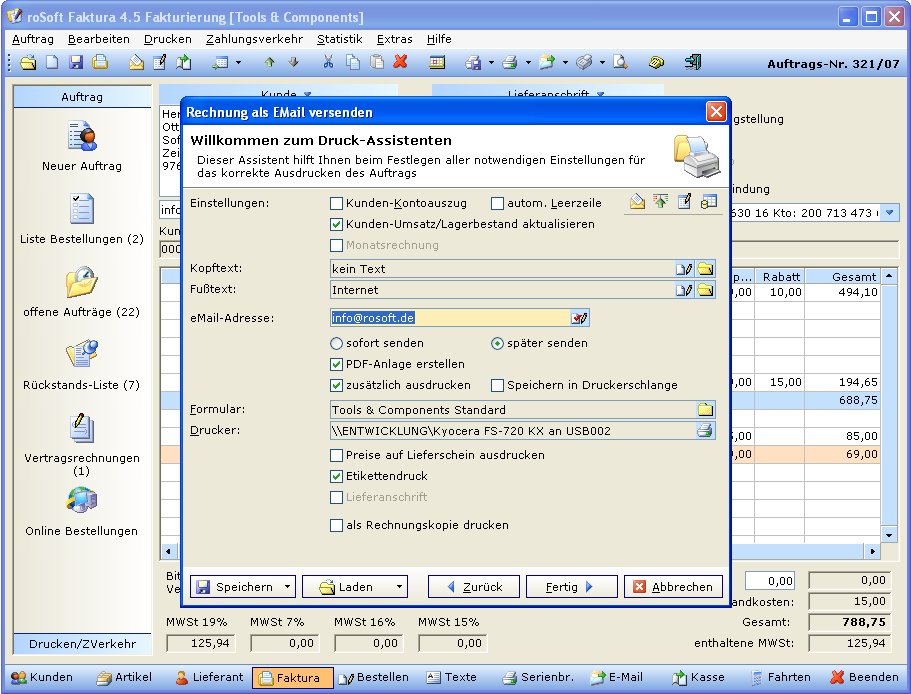Screen dimensions: 911x694
Task: Expand the Laden button dropdown arrow
Action: pyautogui.click(x=399, y=587)
